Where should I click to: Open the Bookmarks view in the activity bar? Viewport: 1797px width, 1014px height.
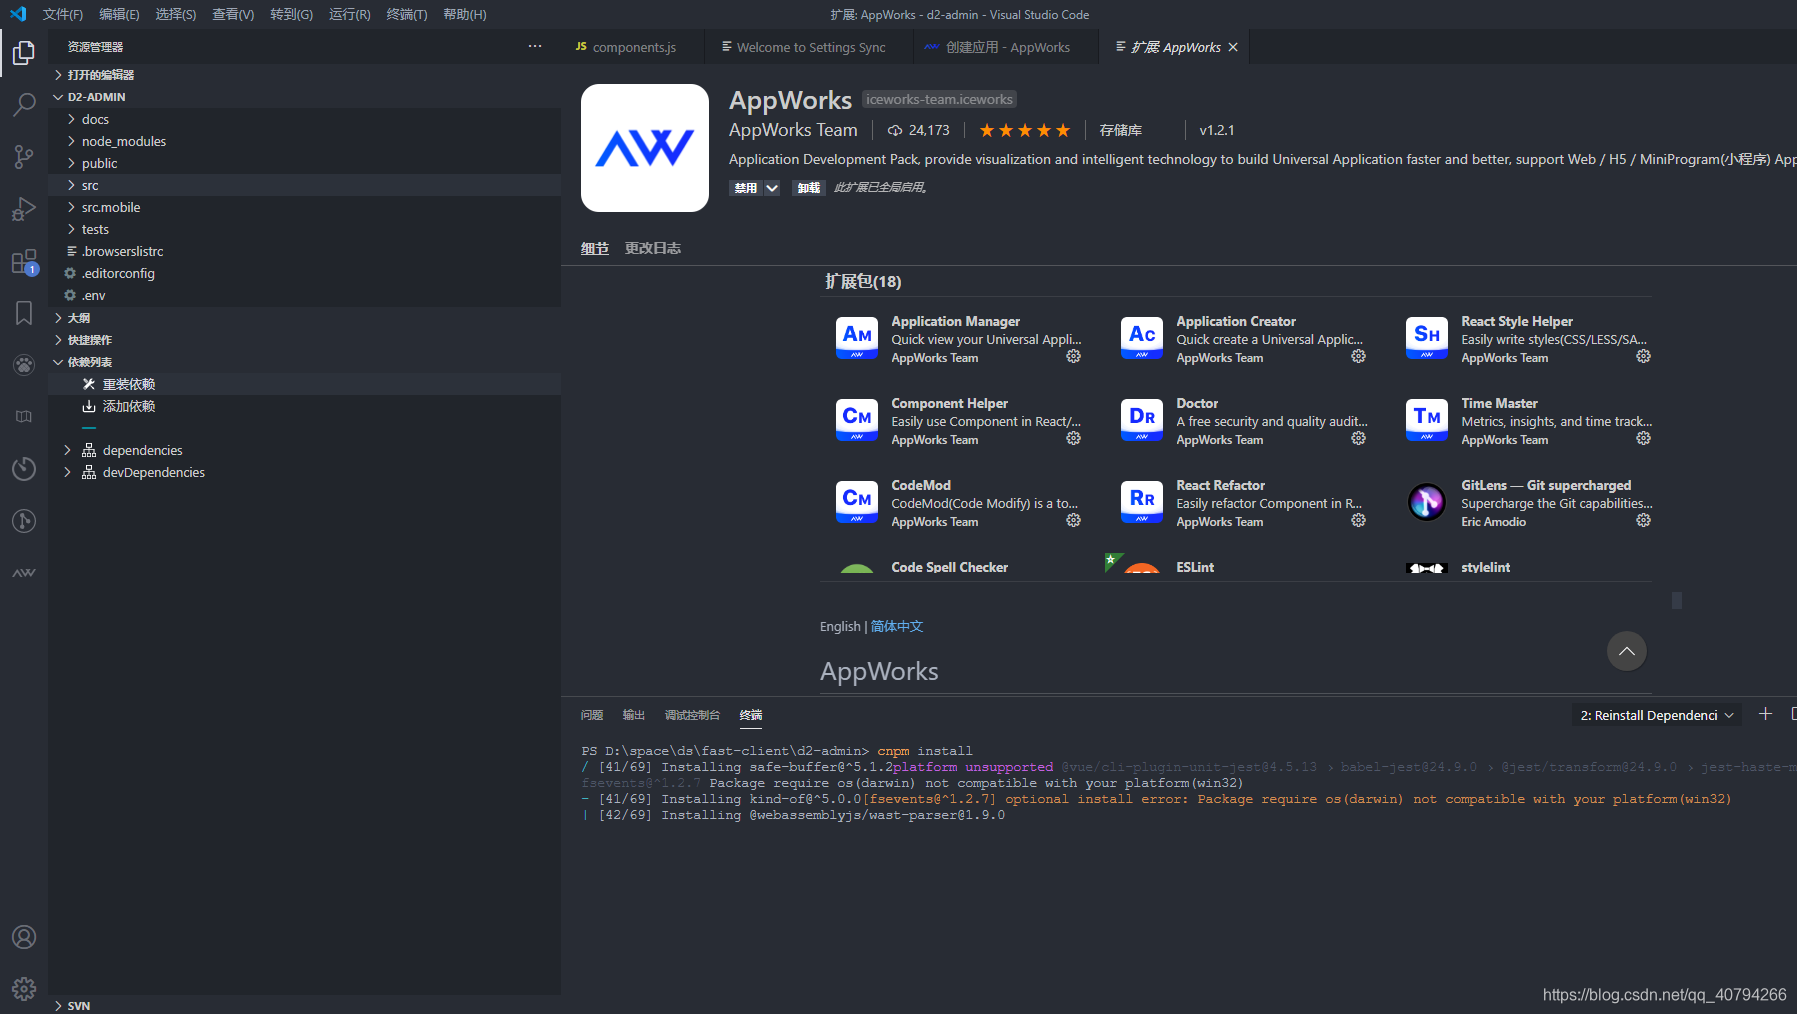(x=24, y=313)
